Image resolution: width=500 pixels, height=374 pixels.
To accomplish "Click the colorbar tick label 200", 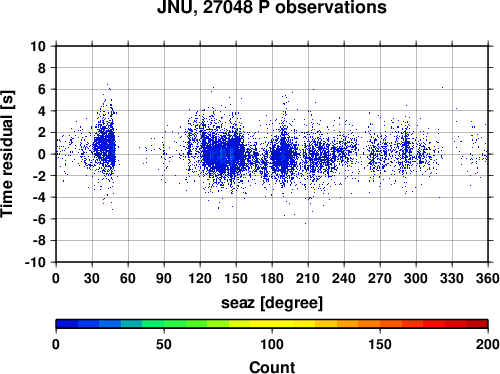I will [488, 344].
